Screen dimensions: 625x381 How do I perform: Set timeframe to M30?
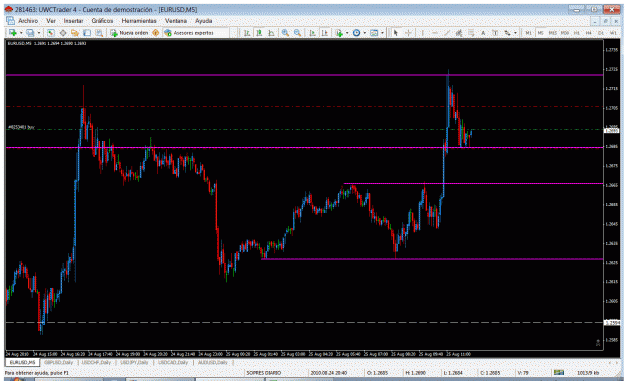[565, 33]
